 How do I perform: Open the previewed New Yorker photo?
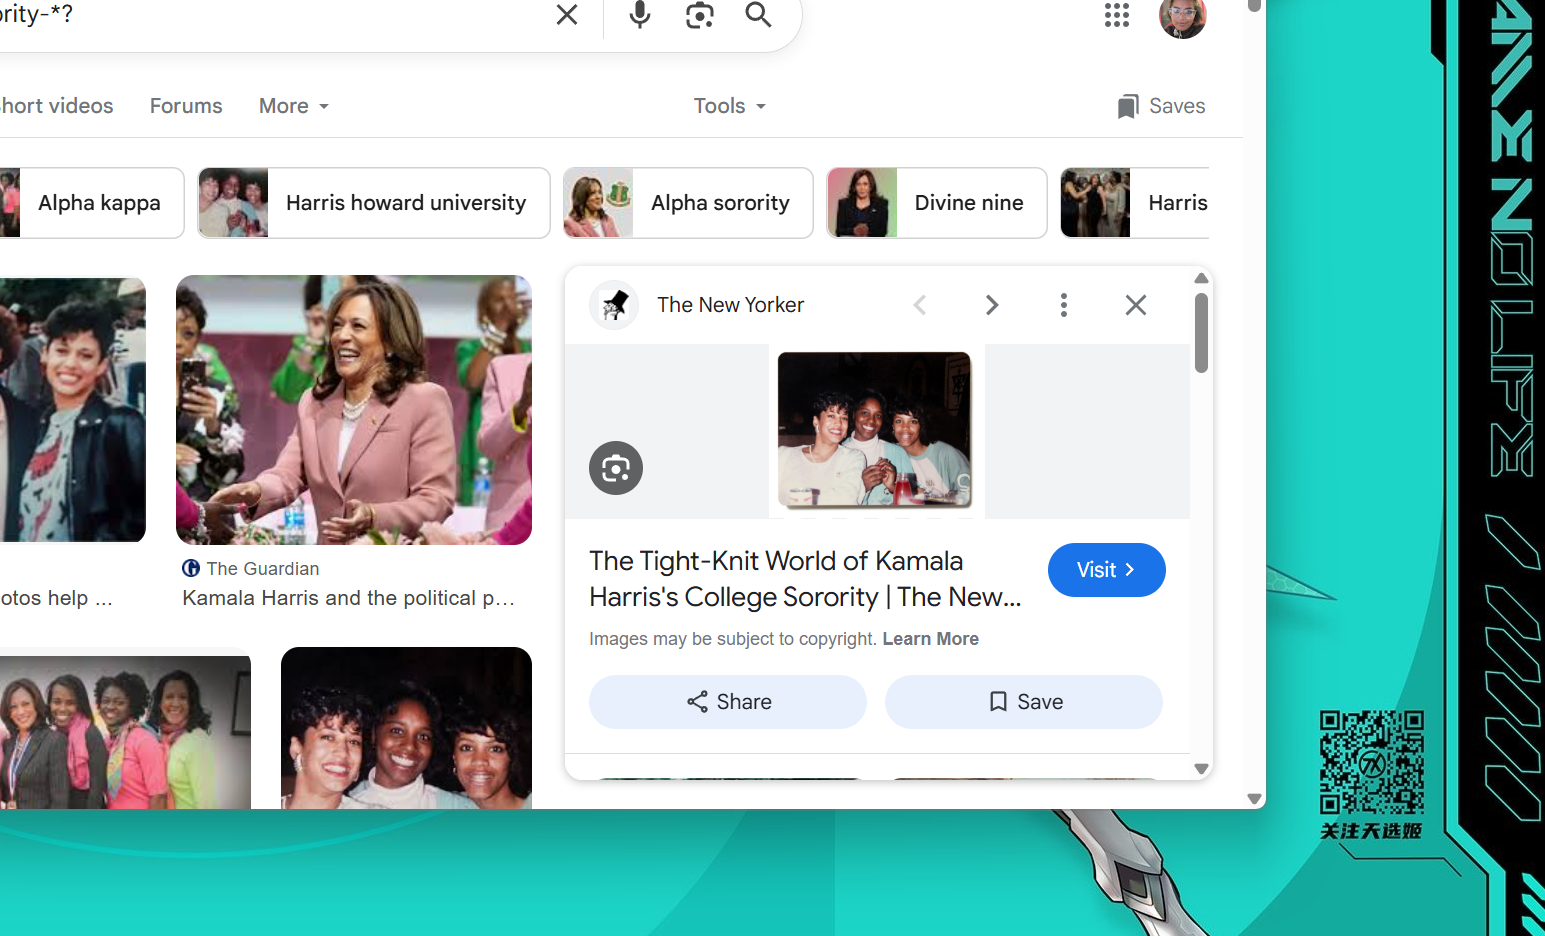point(875,429)
